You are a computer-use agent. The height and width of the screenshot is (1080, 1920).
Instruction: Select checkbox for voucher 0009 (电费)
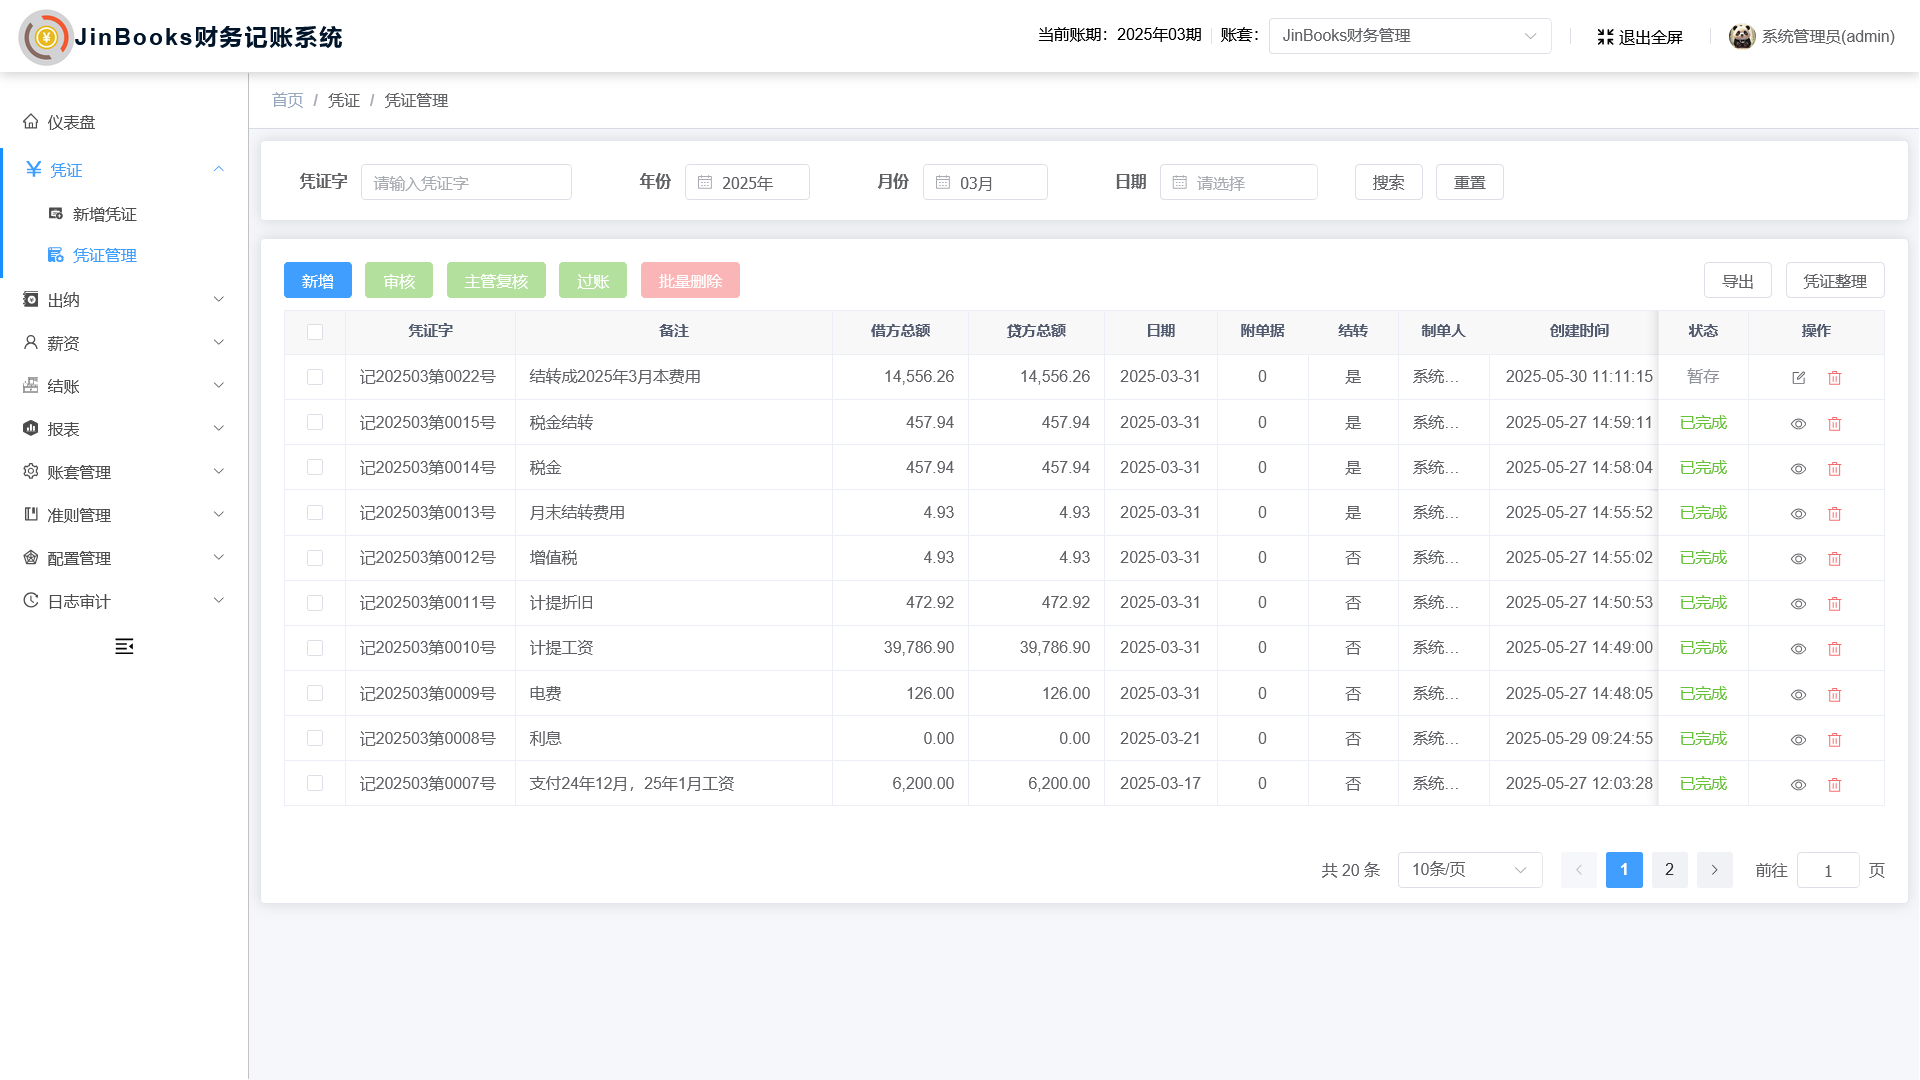[315, 694]
